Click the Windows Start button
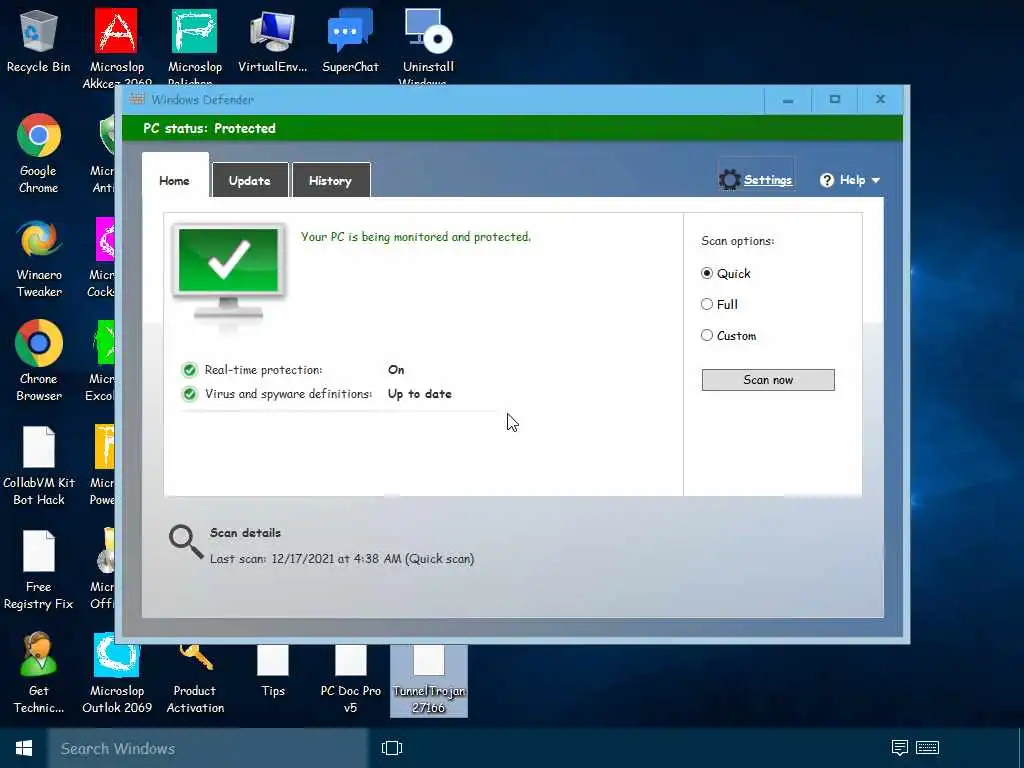The height and width of the screenshot is (768, 1024). pyautogui.click(x=24, y=748)
